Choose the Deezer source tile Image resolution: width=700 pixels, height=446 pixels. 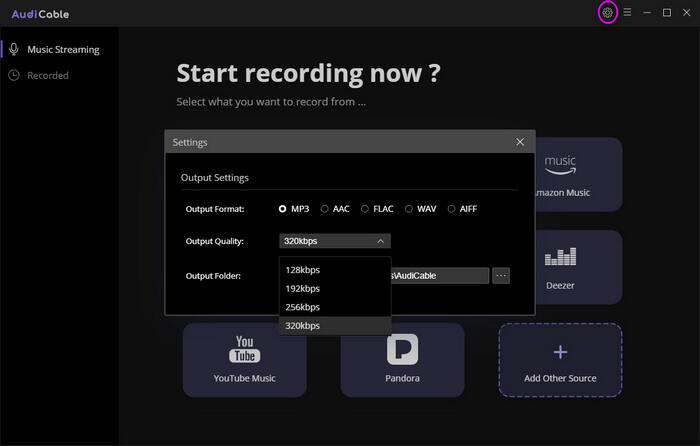560,266
